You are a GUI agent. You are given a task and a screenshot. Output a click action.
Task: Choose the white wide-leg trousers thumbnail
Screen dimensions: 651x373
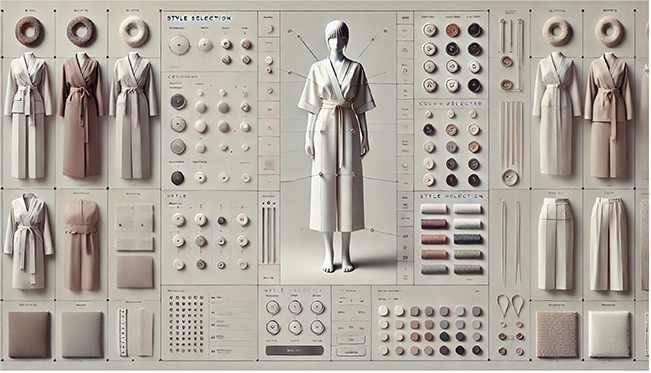tap(609, 244)
